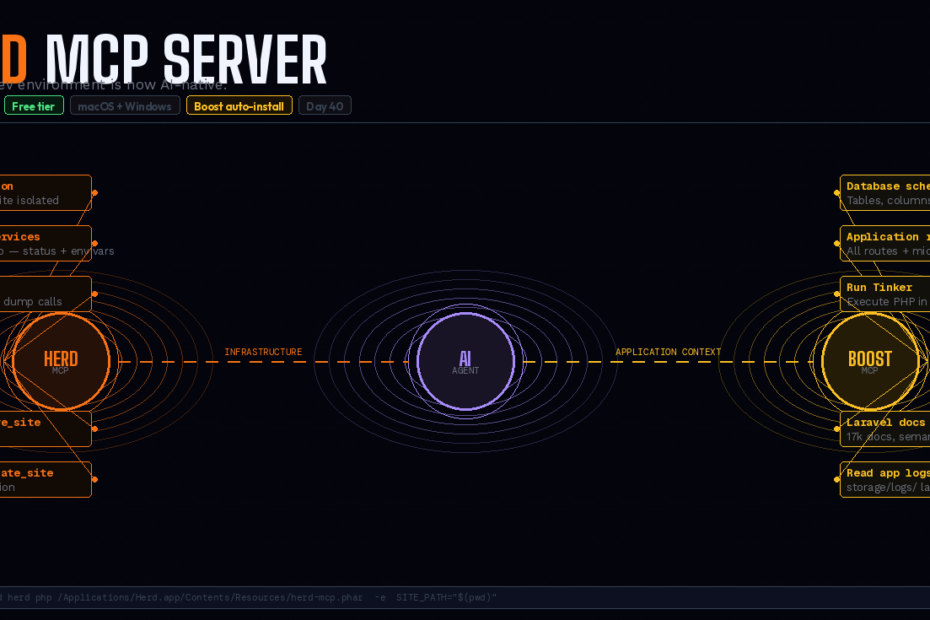
Task: Click the herd-mcp.phar command line at bottom
Action: click(250, 597)
